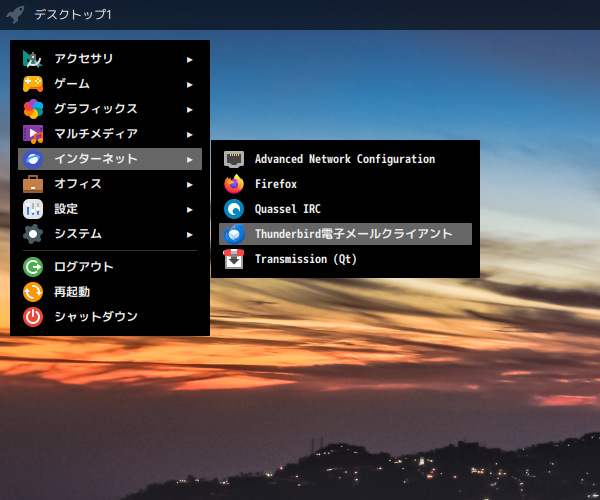Open the マルチメディア menu entry text

point(96,134)
